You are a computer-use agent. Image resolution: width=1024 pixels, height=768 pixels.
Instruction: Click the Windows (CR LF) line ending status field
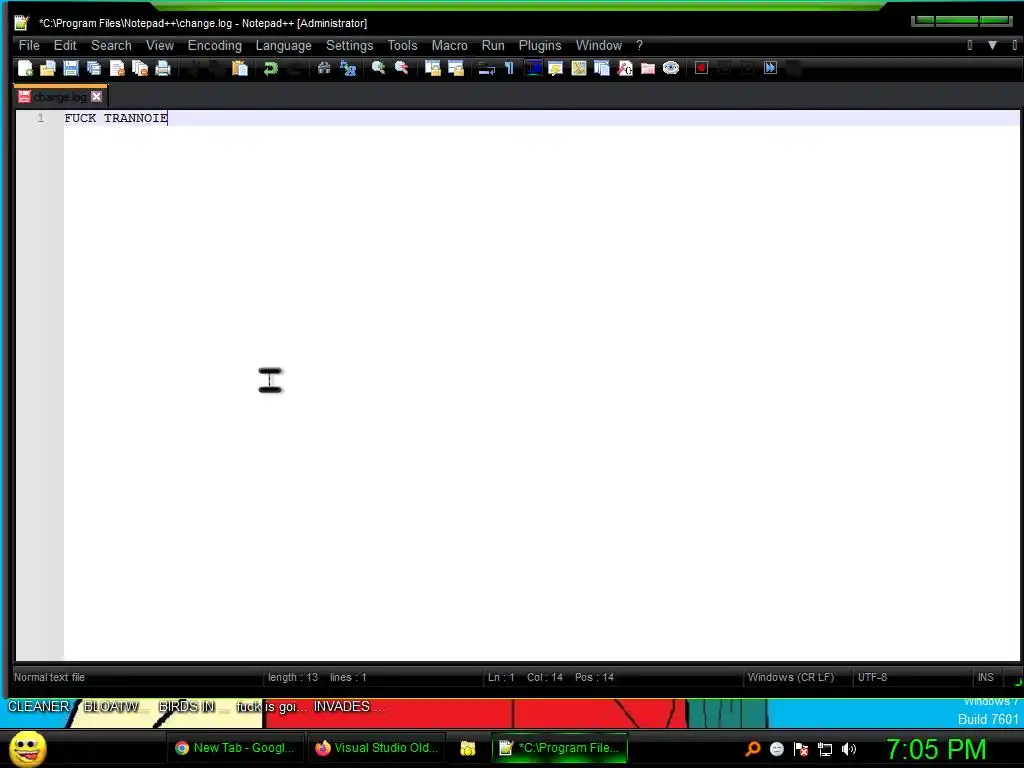(x=791, y=677)
